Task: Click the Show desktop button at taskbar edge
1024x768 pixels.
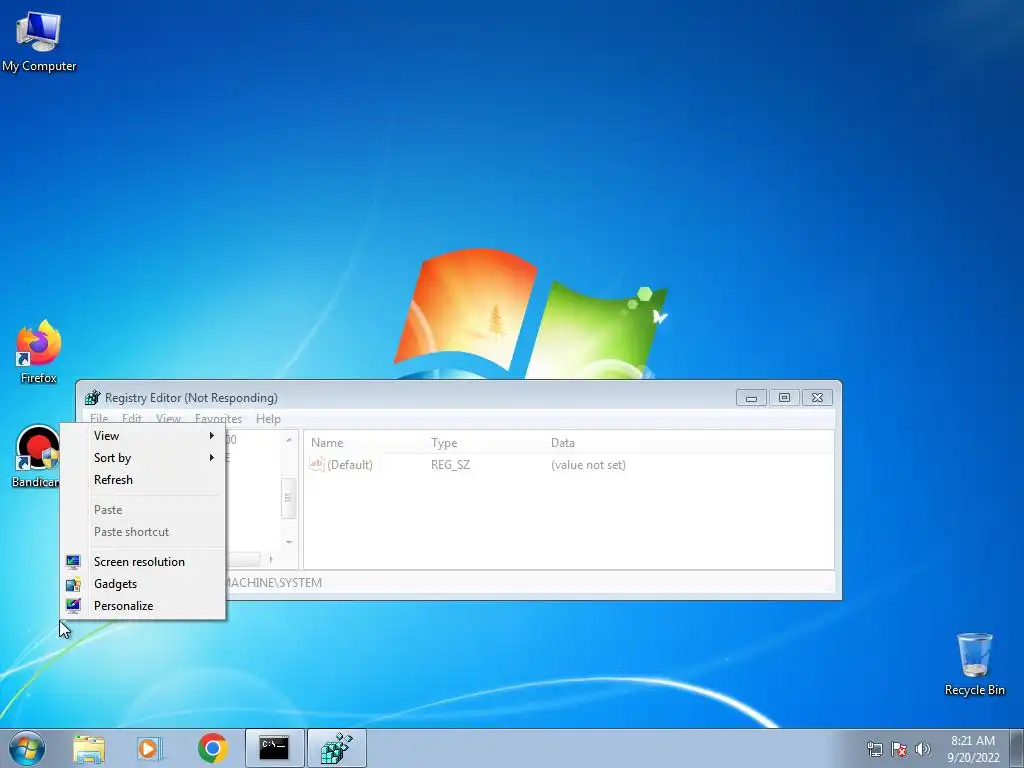Action: 1017,748
